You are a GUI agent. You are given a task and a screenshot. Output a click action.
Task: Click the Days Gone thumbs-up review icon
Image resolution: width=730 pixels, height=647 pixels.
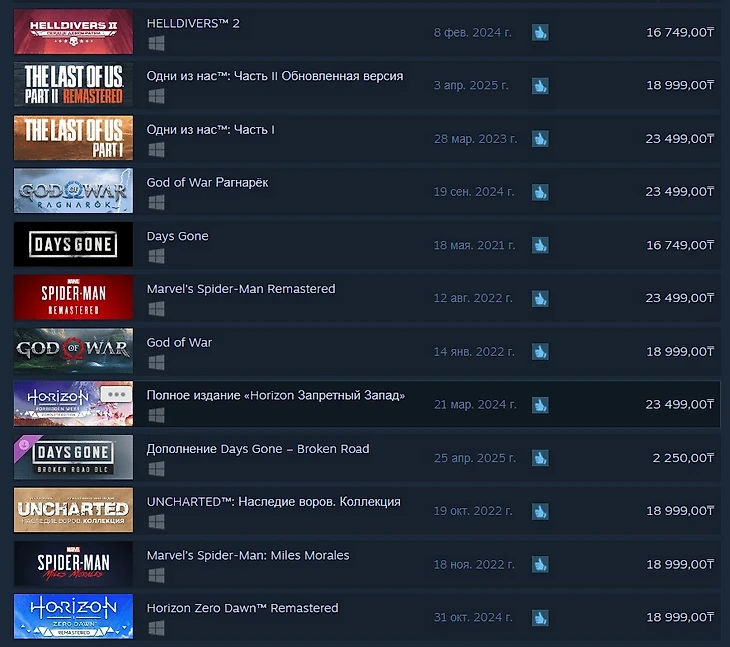(540, 245)
